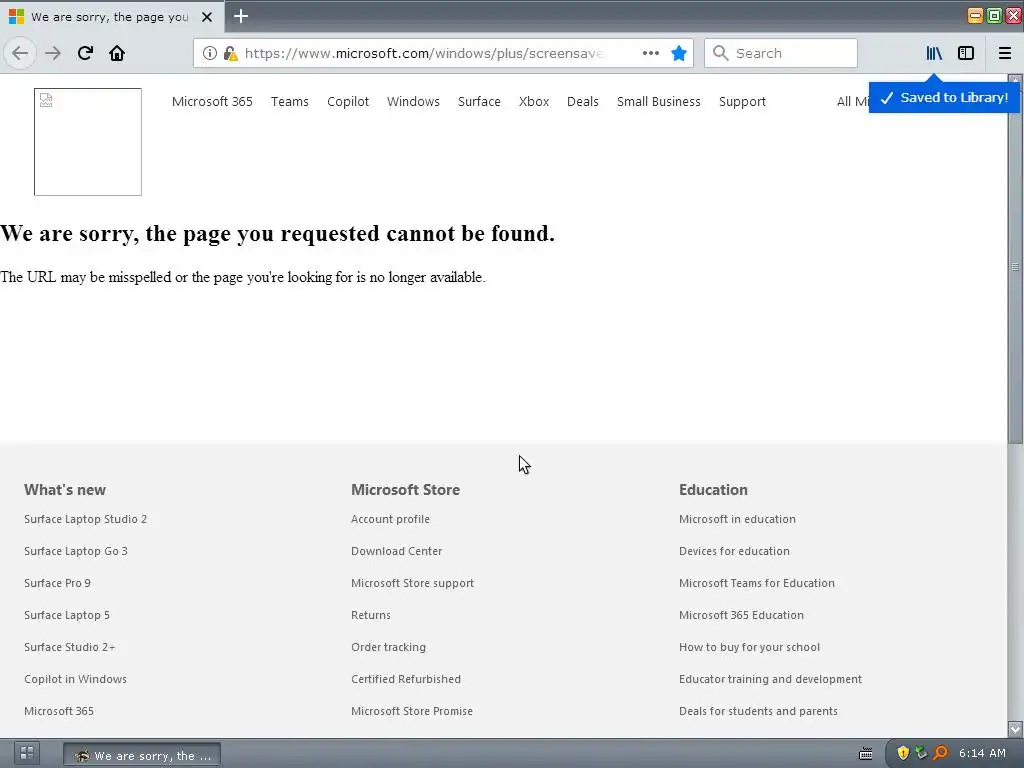Open the Surface nav item
1024x768 pixels.
point(479,101)
